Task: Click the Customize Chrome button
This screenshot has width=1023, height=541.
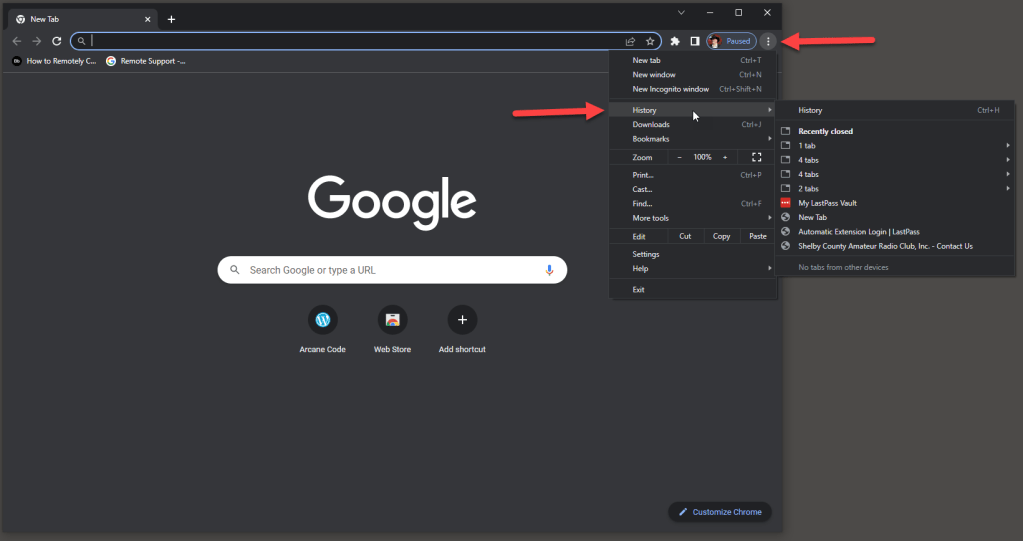Action: pos(719,512)
